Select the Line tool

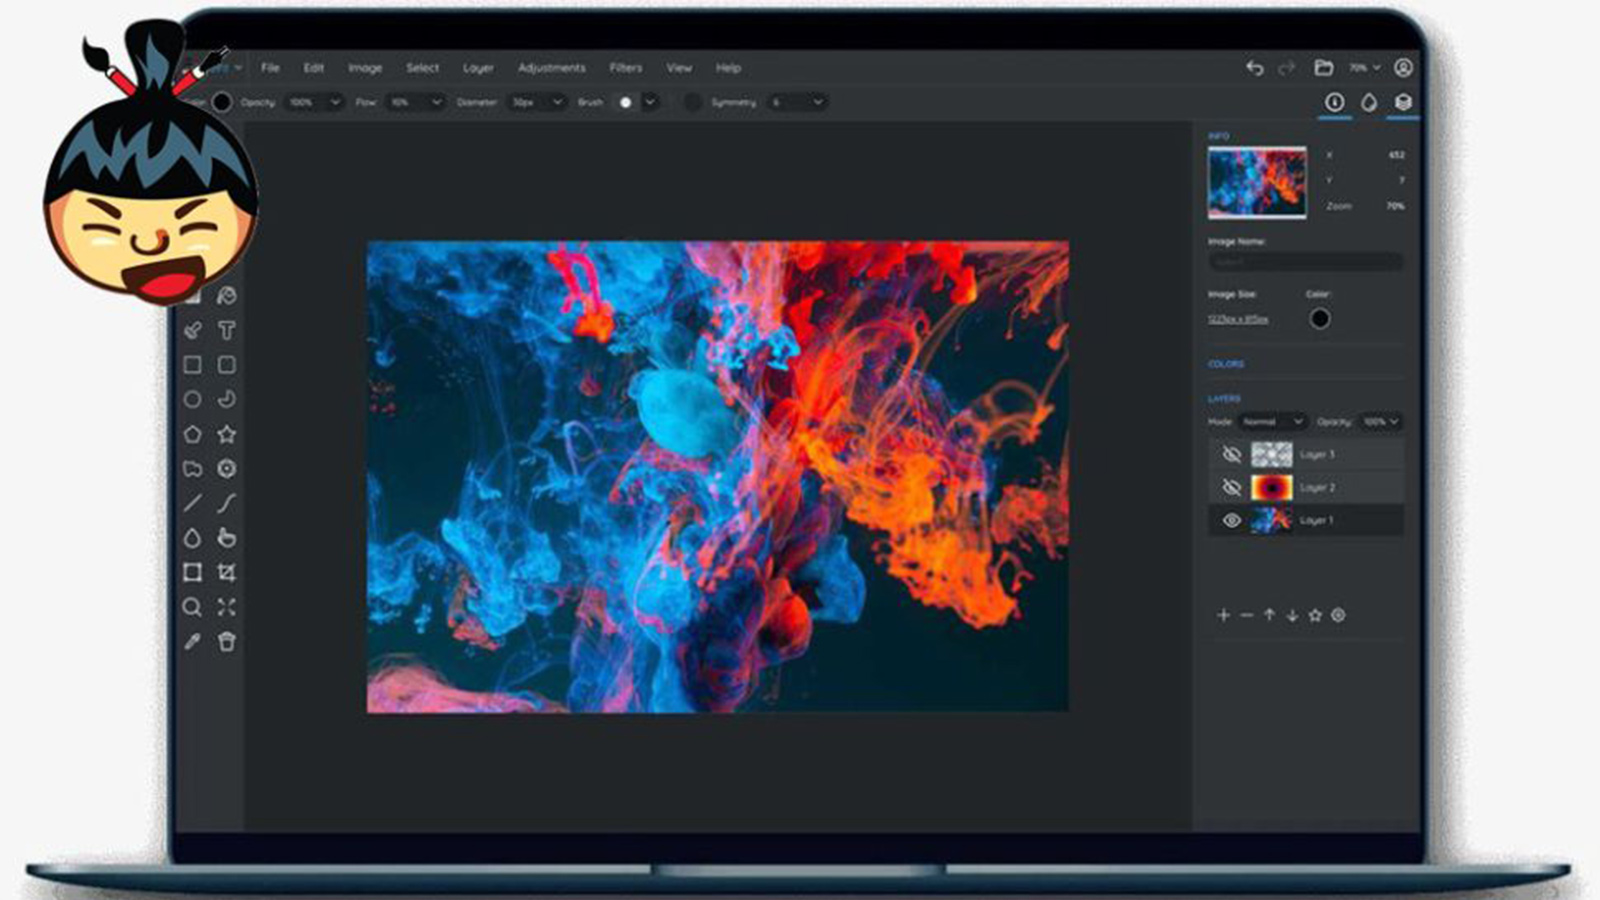tap(192, 503)
